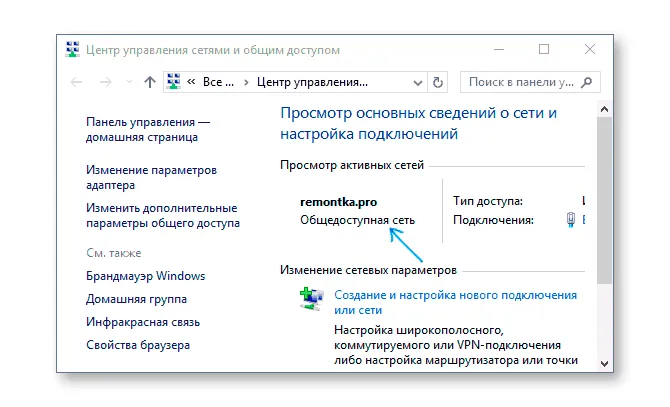This screenshot has height=407, width=670.
Task: Open 'Панель управления — домашняя страница'
Action: (x=148, y=129)
